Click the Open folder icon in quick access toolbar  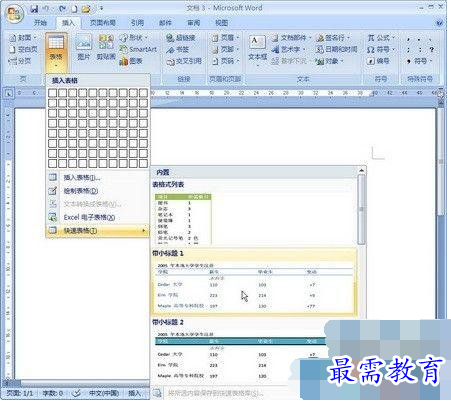86,9
